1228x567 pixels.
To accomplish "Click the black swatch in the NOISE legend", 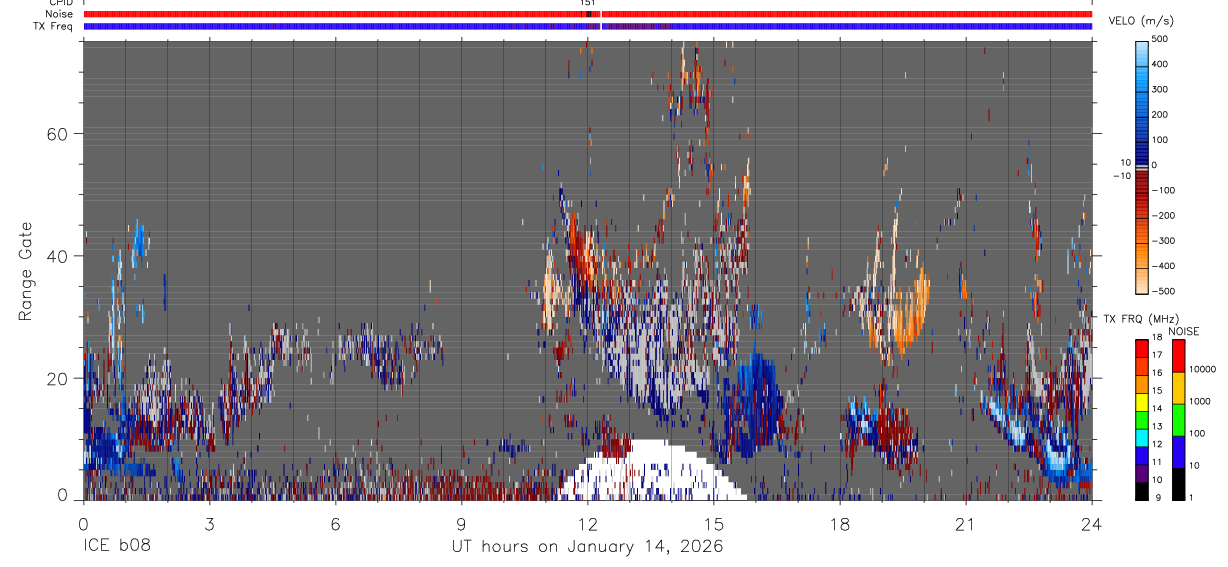I will coord(1177,484).
